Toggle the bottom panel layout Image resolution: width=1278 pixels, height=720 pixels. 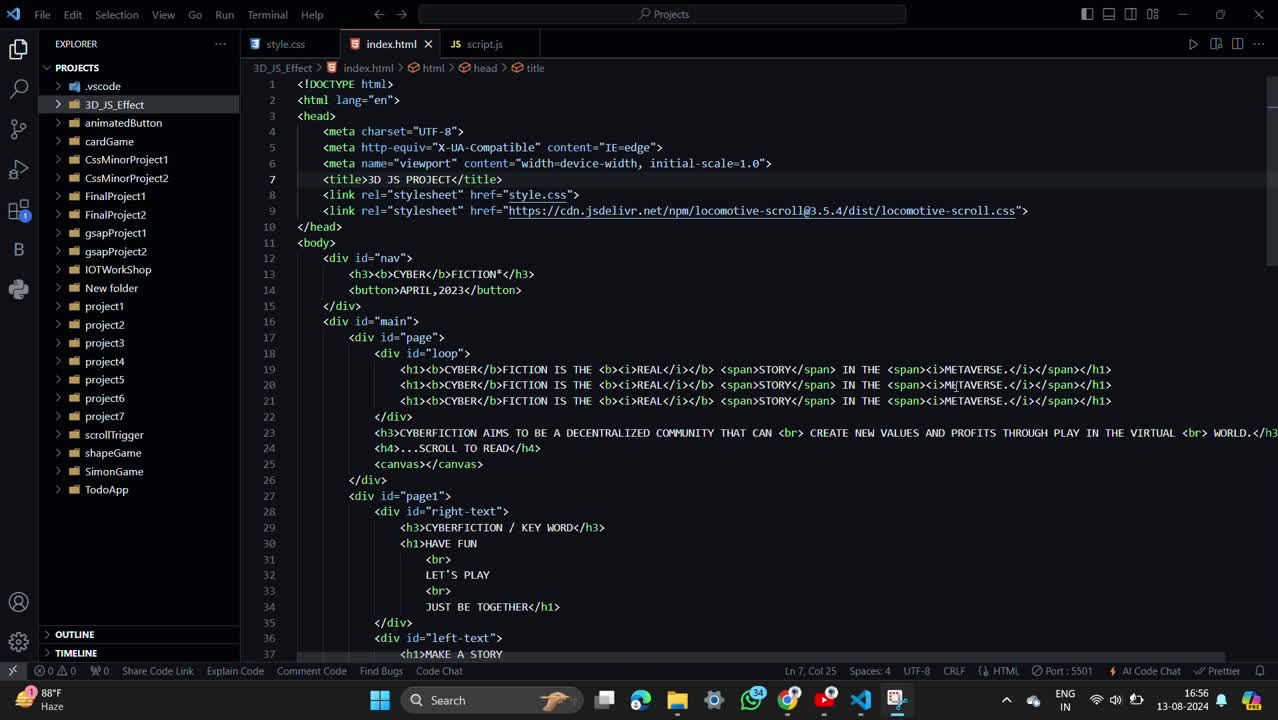tap(1109, 14)
